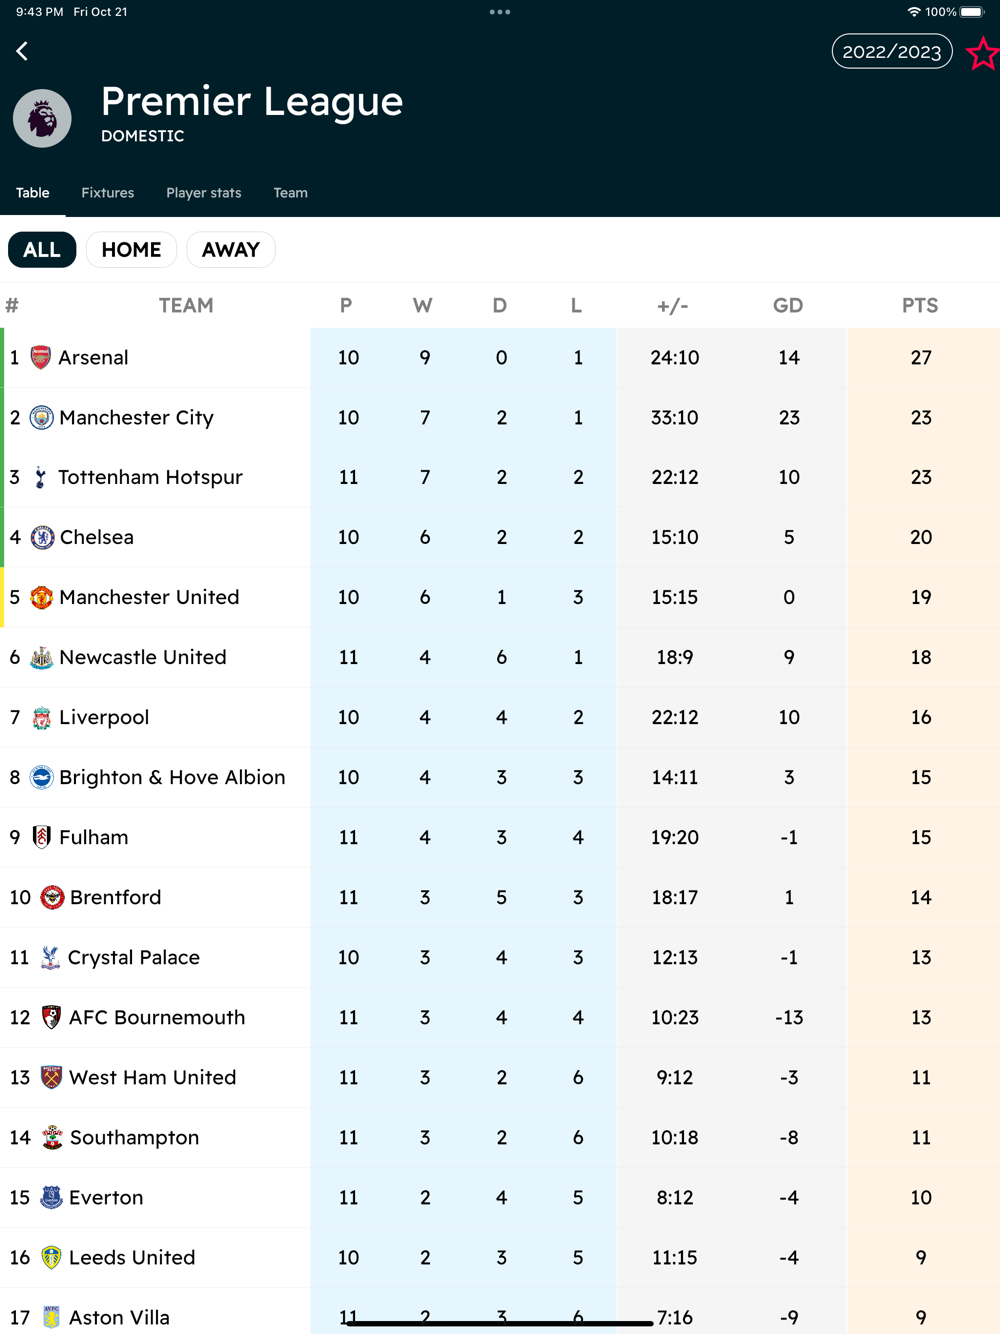Tap the Brentford club crest
This screenshot has width=1000, height=1334.
pyautogui.click(x=52, y=898)
